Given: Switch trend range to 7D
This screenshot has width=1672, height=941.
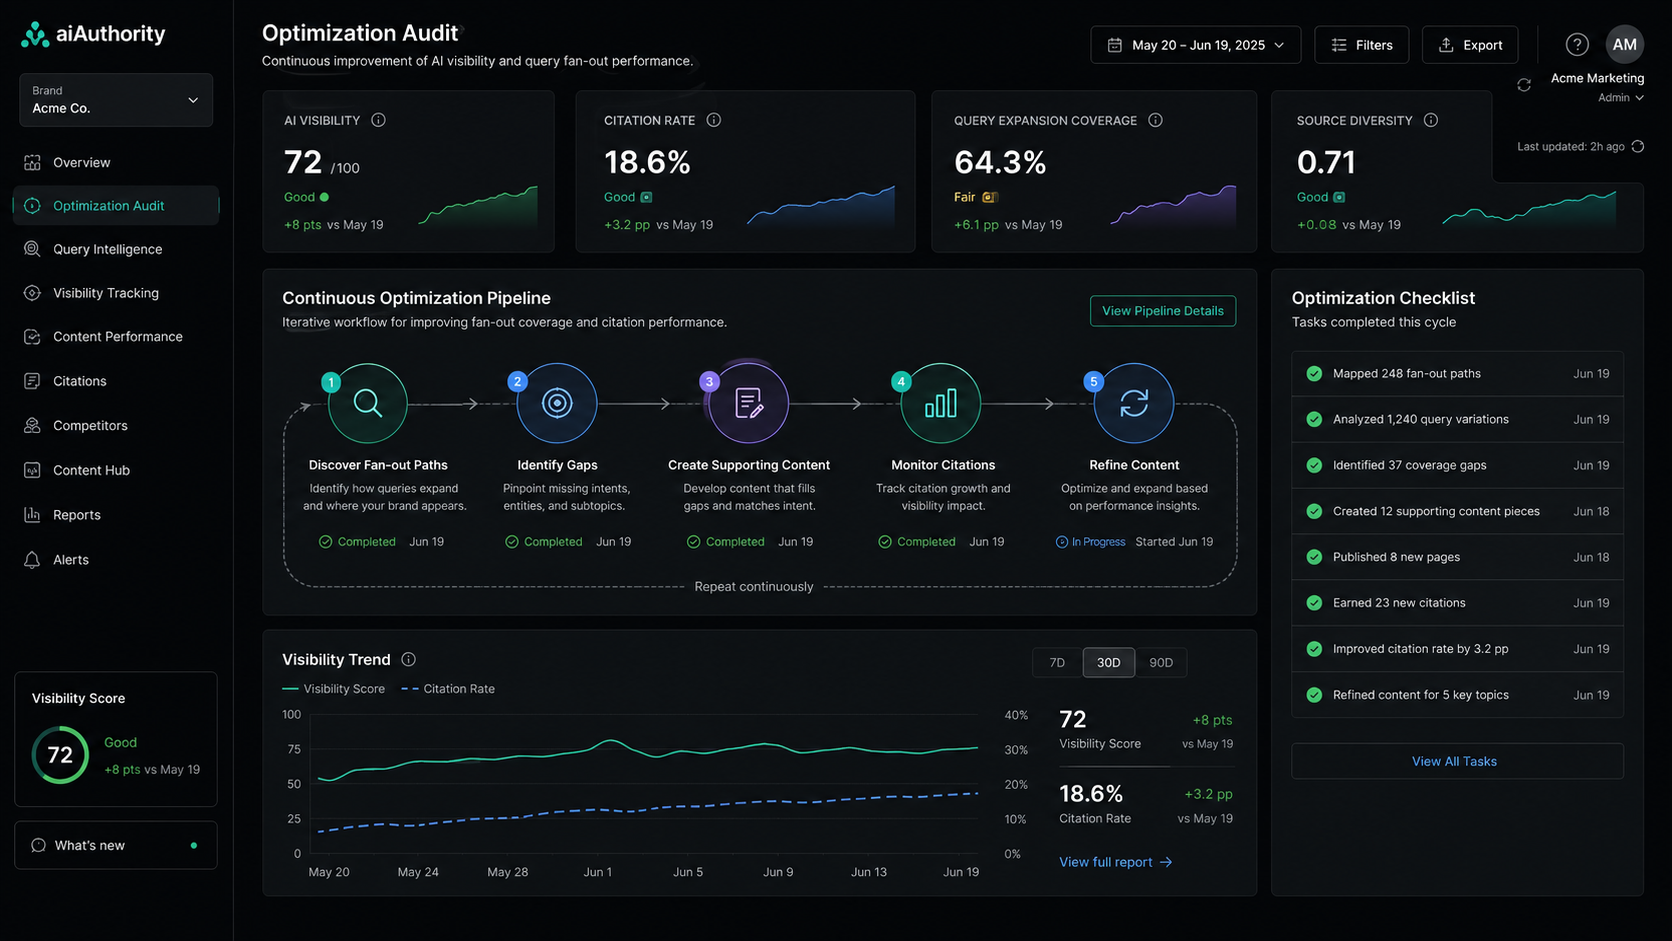Looking at the screenshot, I should click(x=1057, y=662).
